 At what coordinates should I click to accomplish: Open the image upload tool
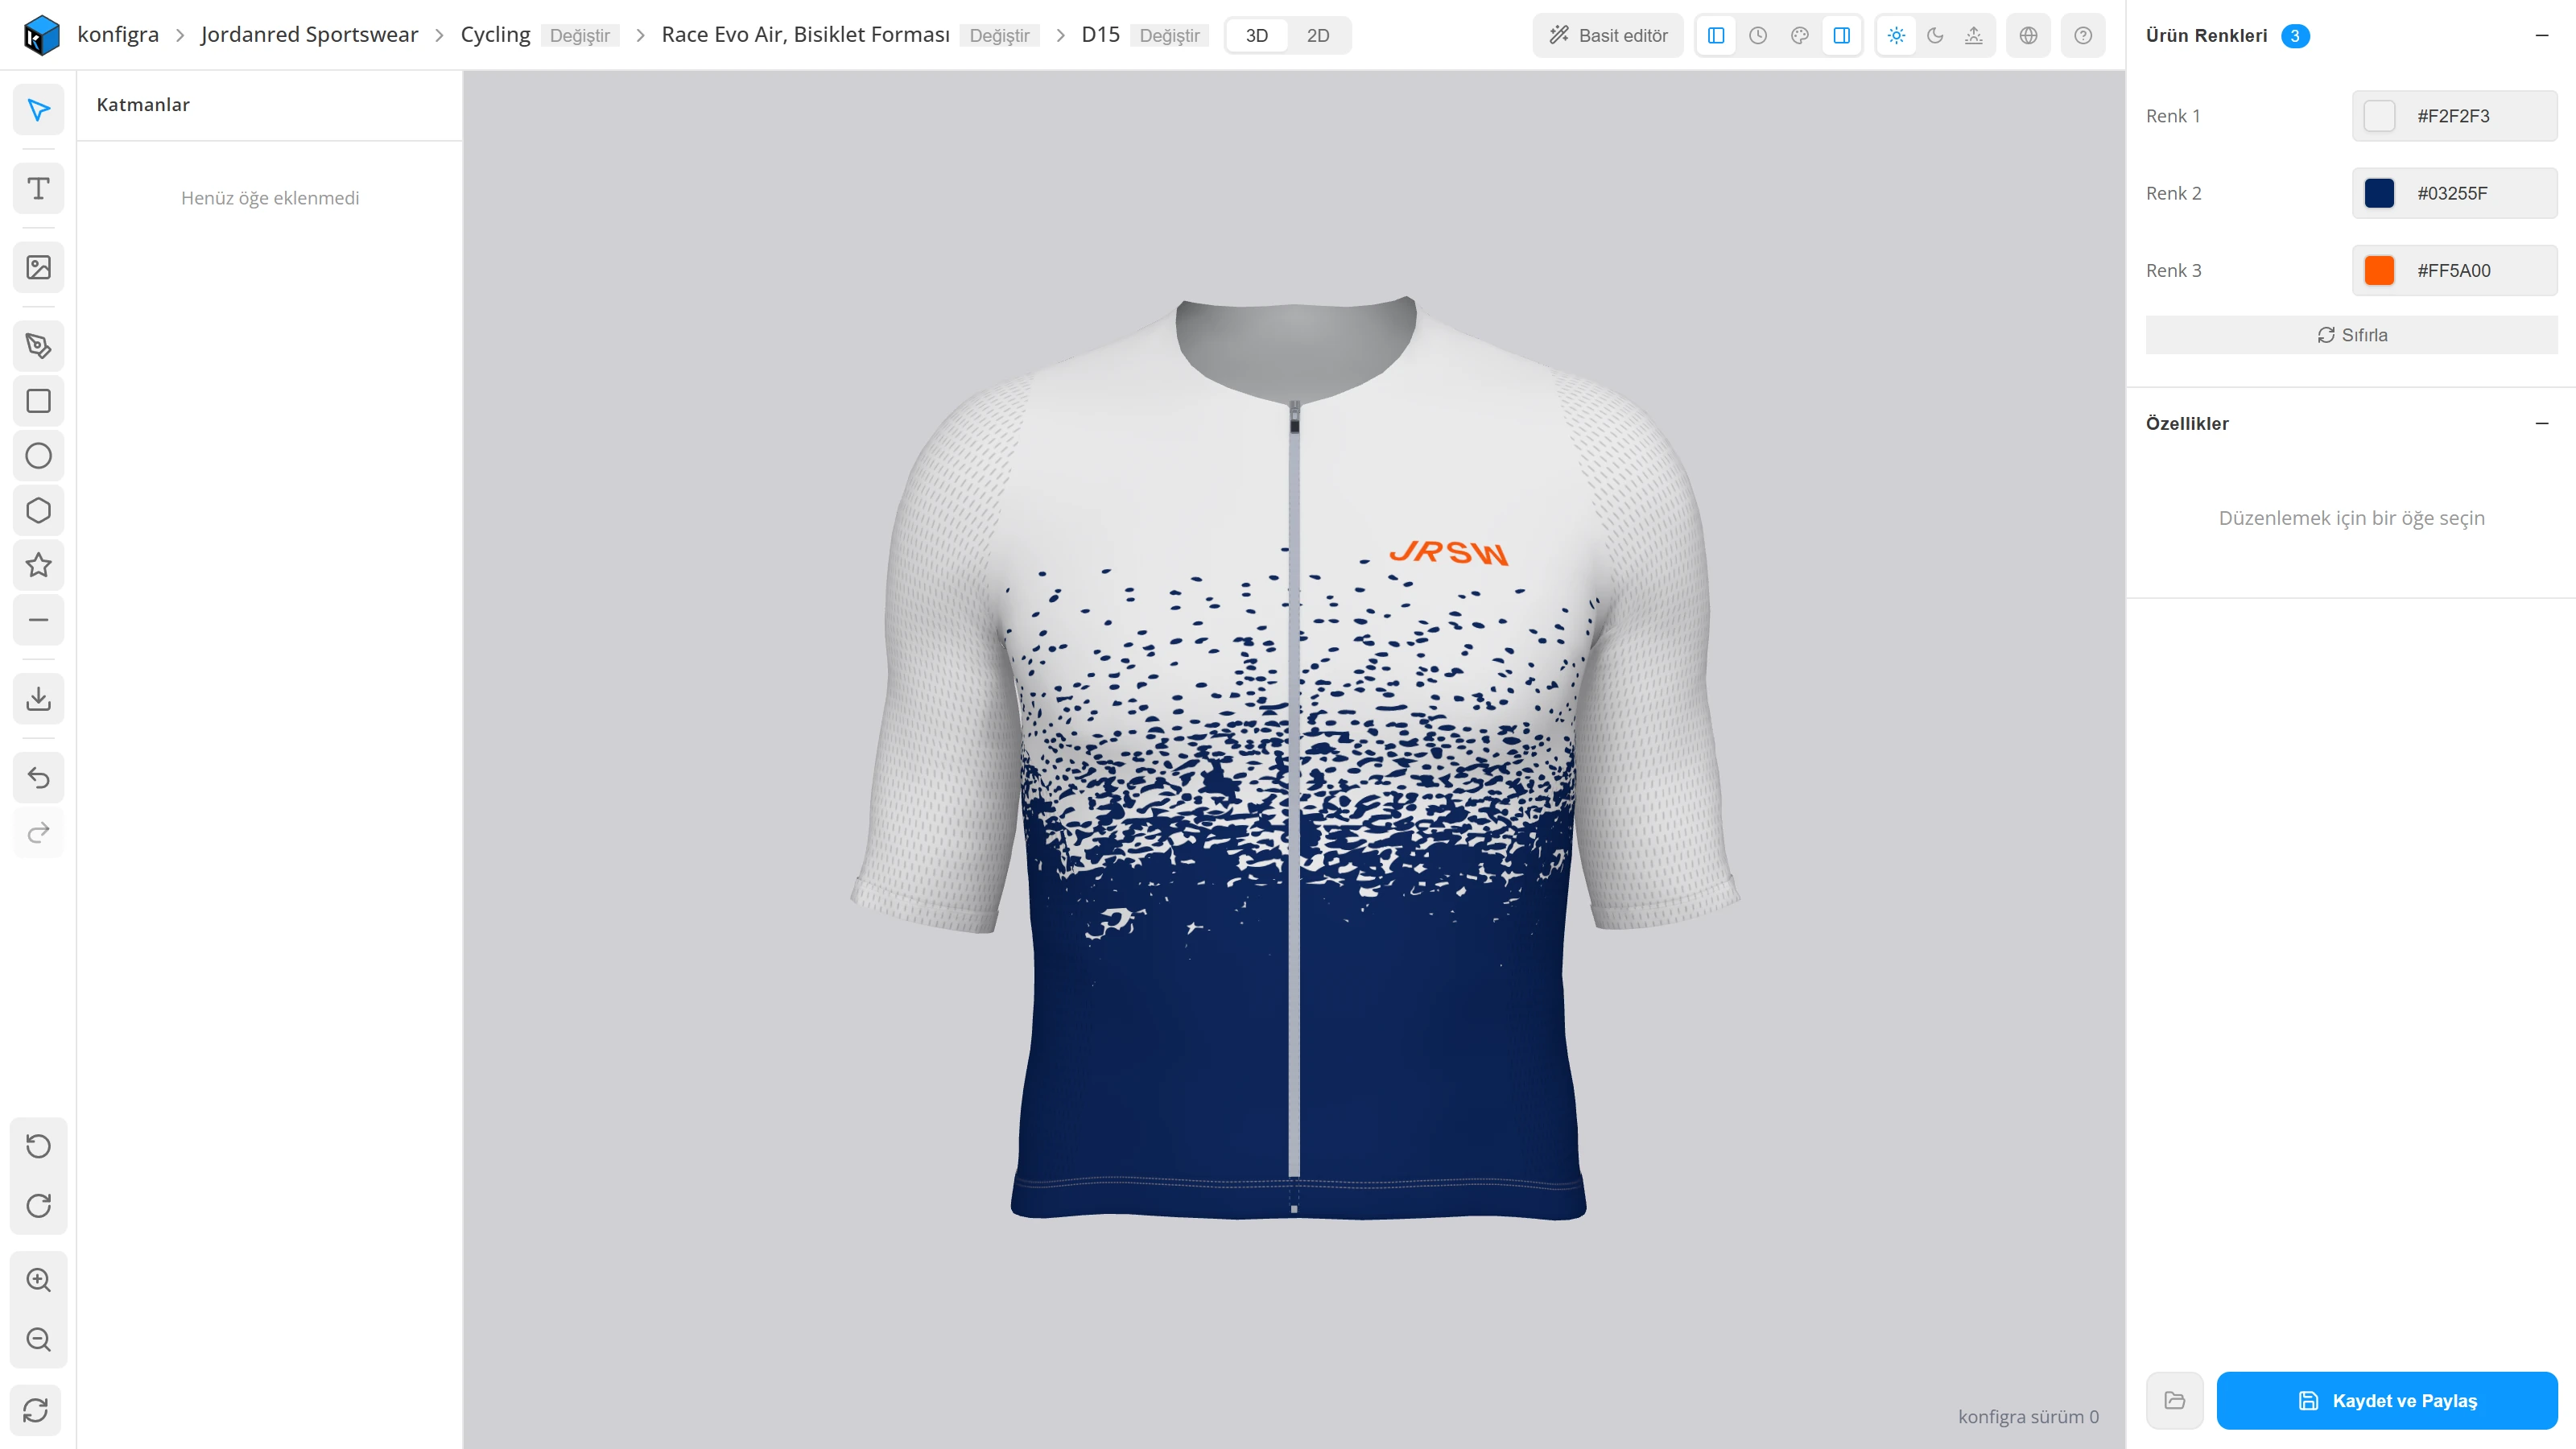(38, 268)
